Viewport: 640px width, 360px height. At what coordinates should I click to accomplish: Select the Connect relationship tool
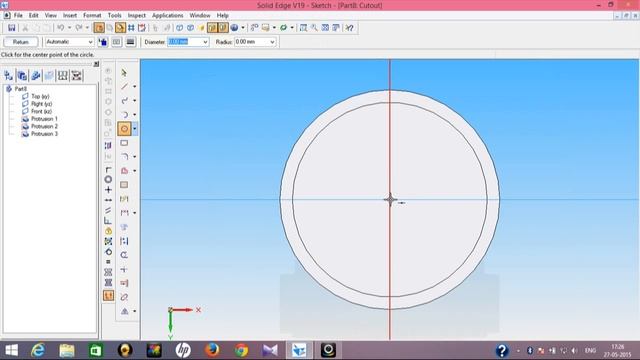(x=108, y=169)
